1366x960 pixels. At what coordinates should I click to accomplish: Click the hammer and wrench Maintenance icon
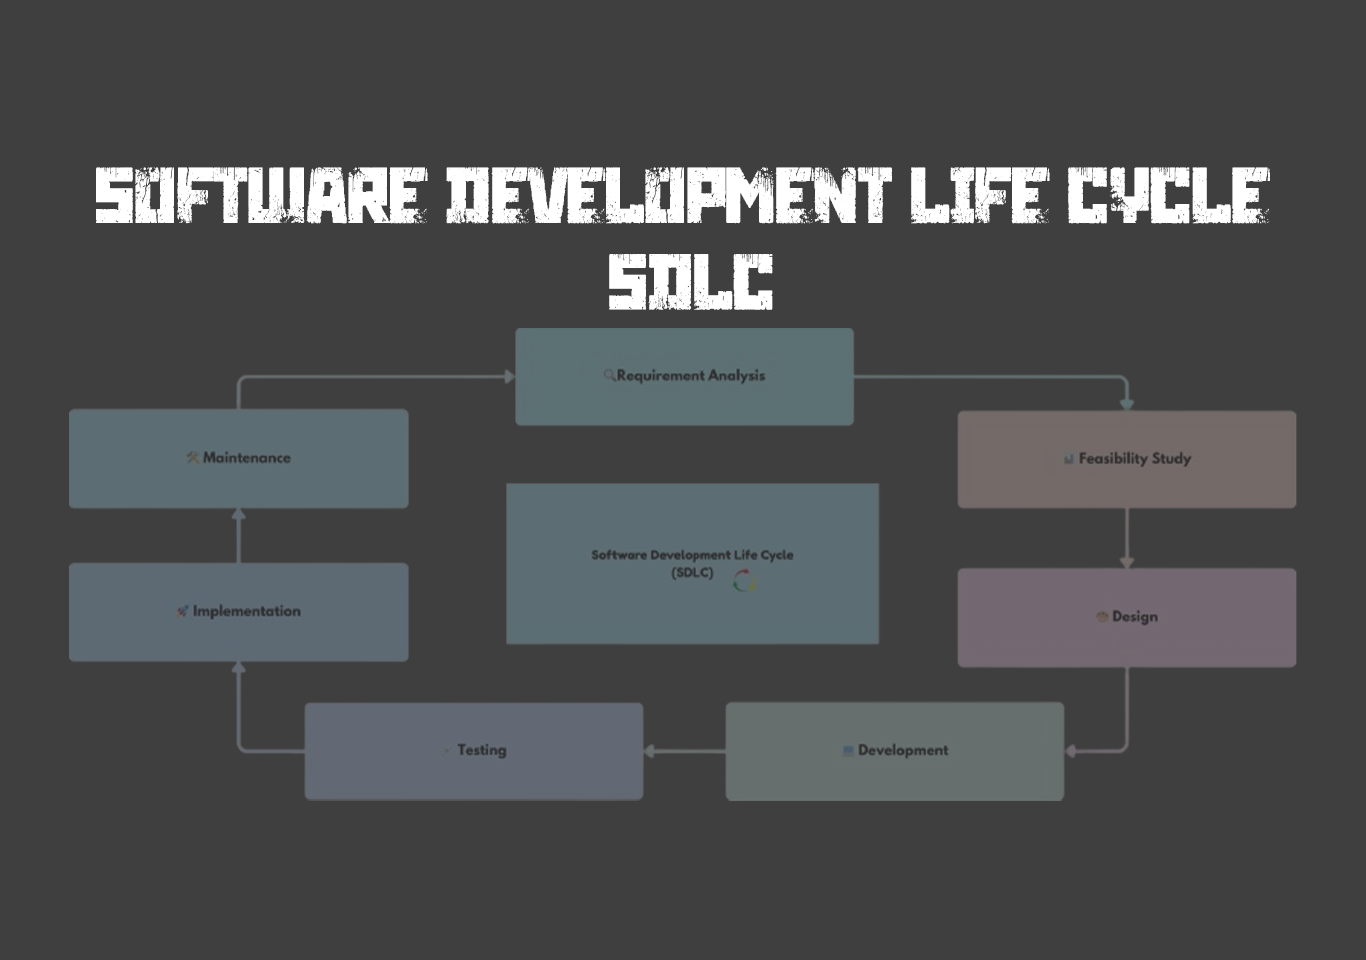click(192, 458)
